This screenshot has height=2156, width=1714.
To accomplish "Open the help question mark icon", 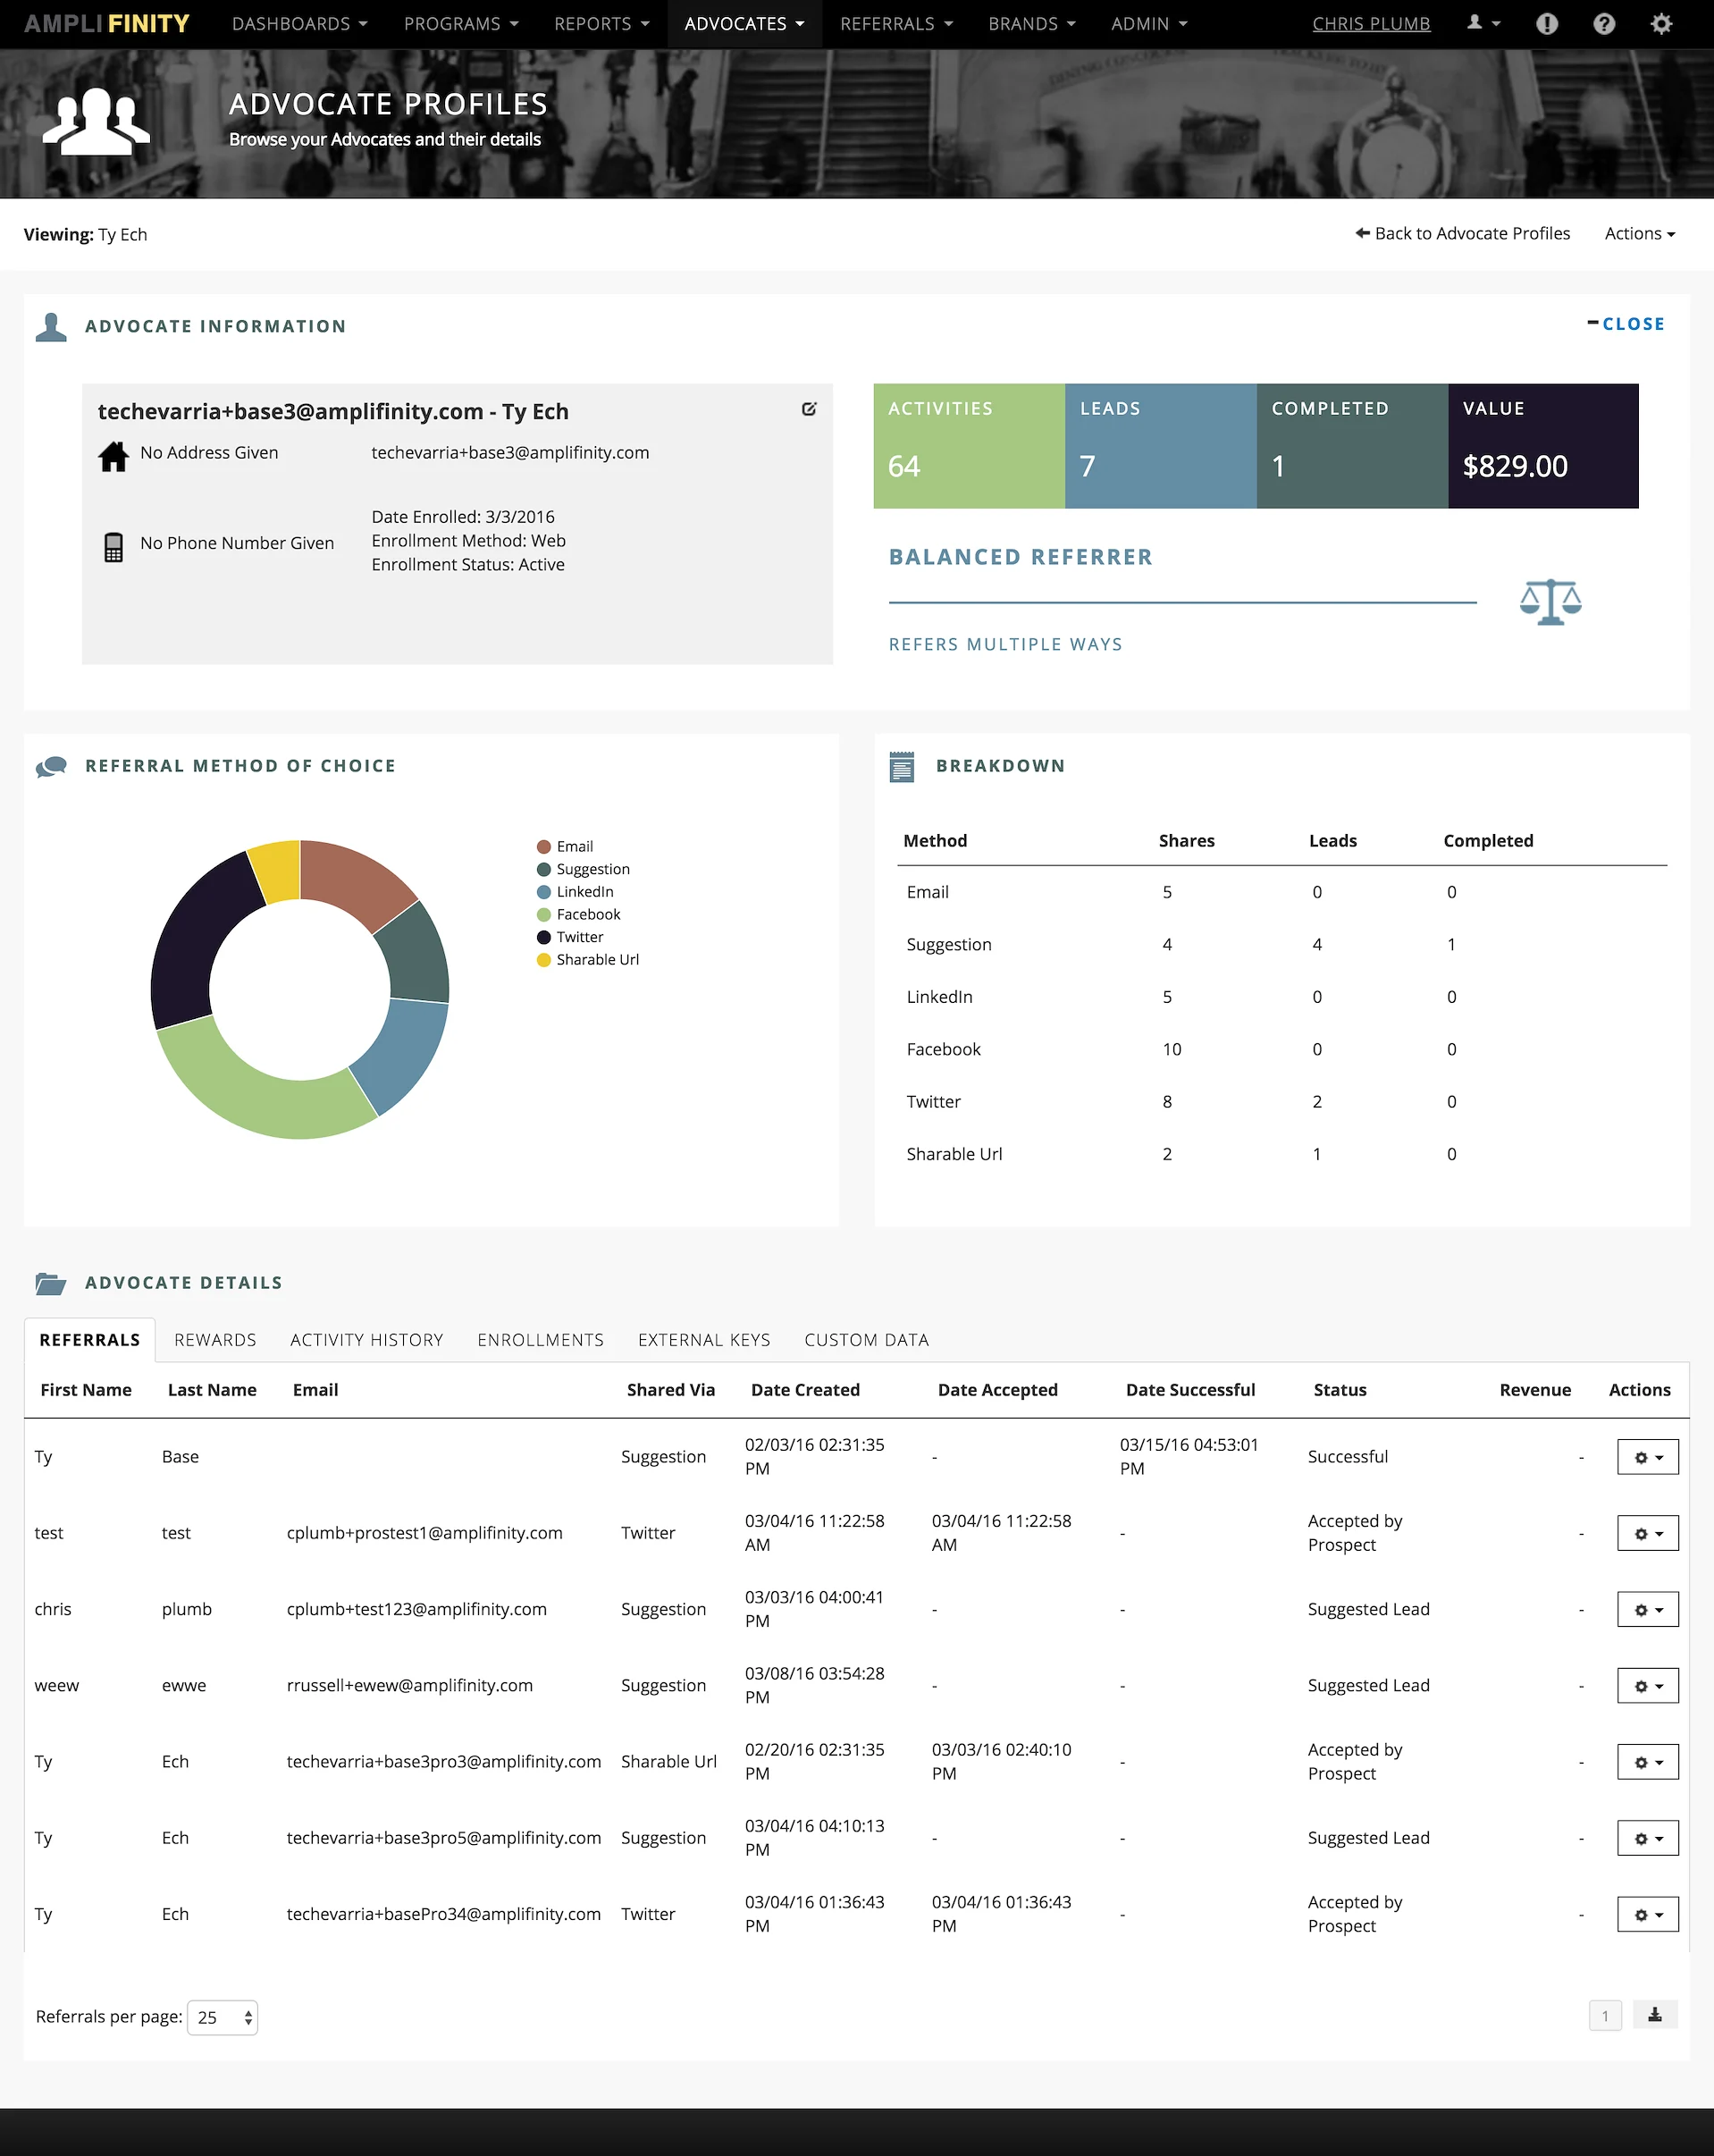I will [1604, 23].
